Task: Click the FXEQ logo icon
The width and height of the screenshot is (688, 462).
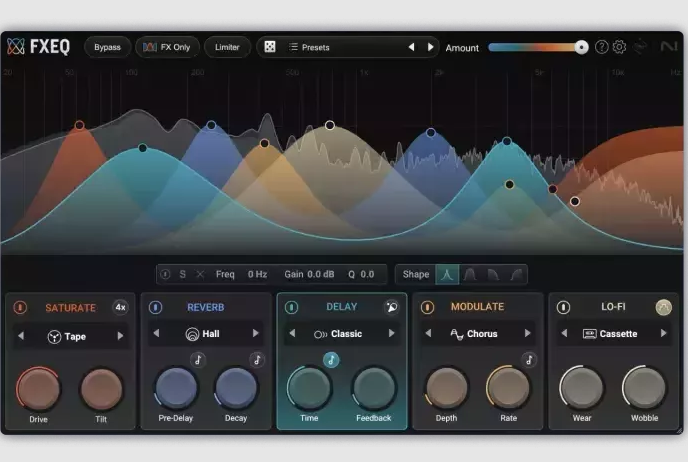Action: tap(16, 47)
